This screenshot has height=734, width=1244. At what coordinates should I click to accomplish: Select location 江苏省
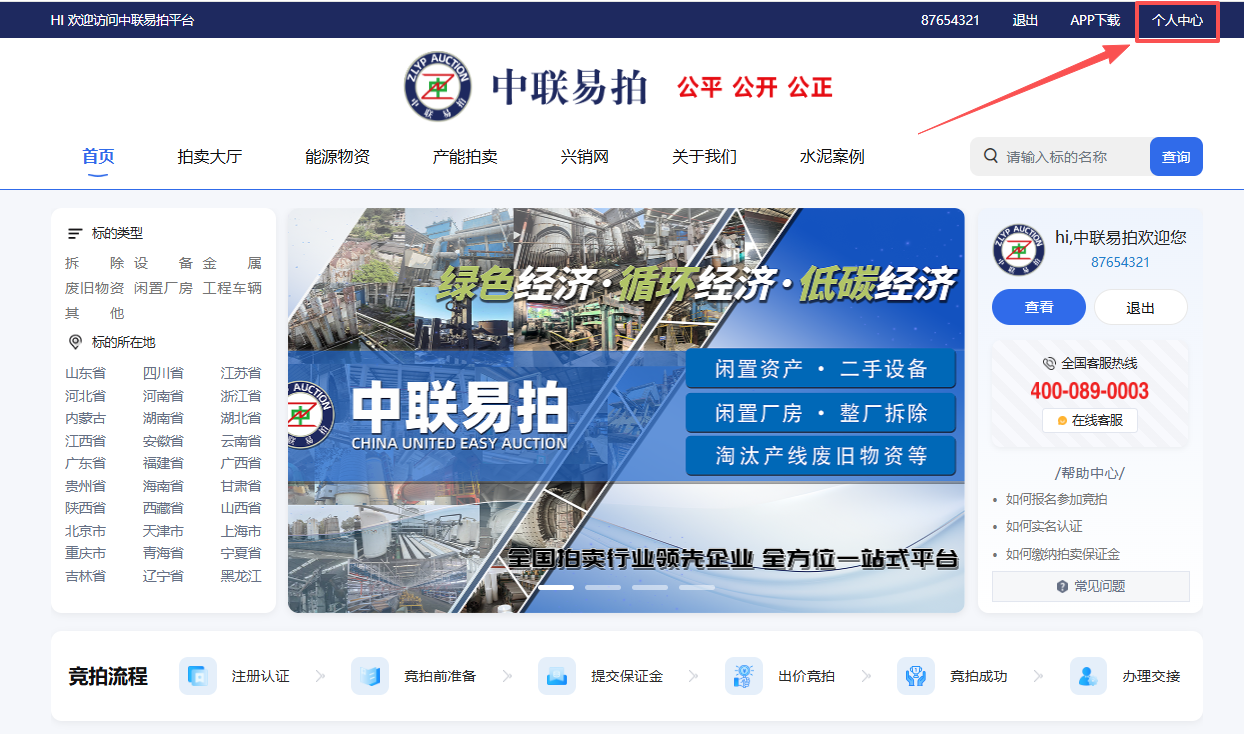click(x=241, y=373)
